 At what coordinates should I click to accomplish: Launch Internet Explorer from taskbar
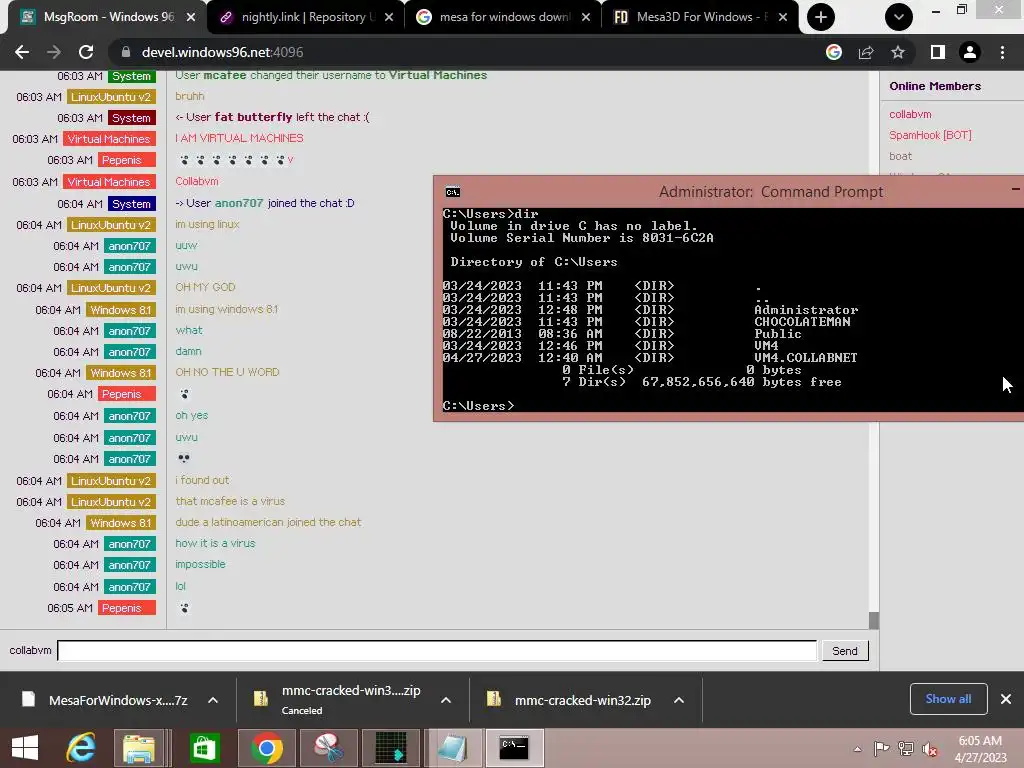pos(81,748)
